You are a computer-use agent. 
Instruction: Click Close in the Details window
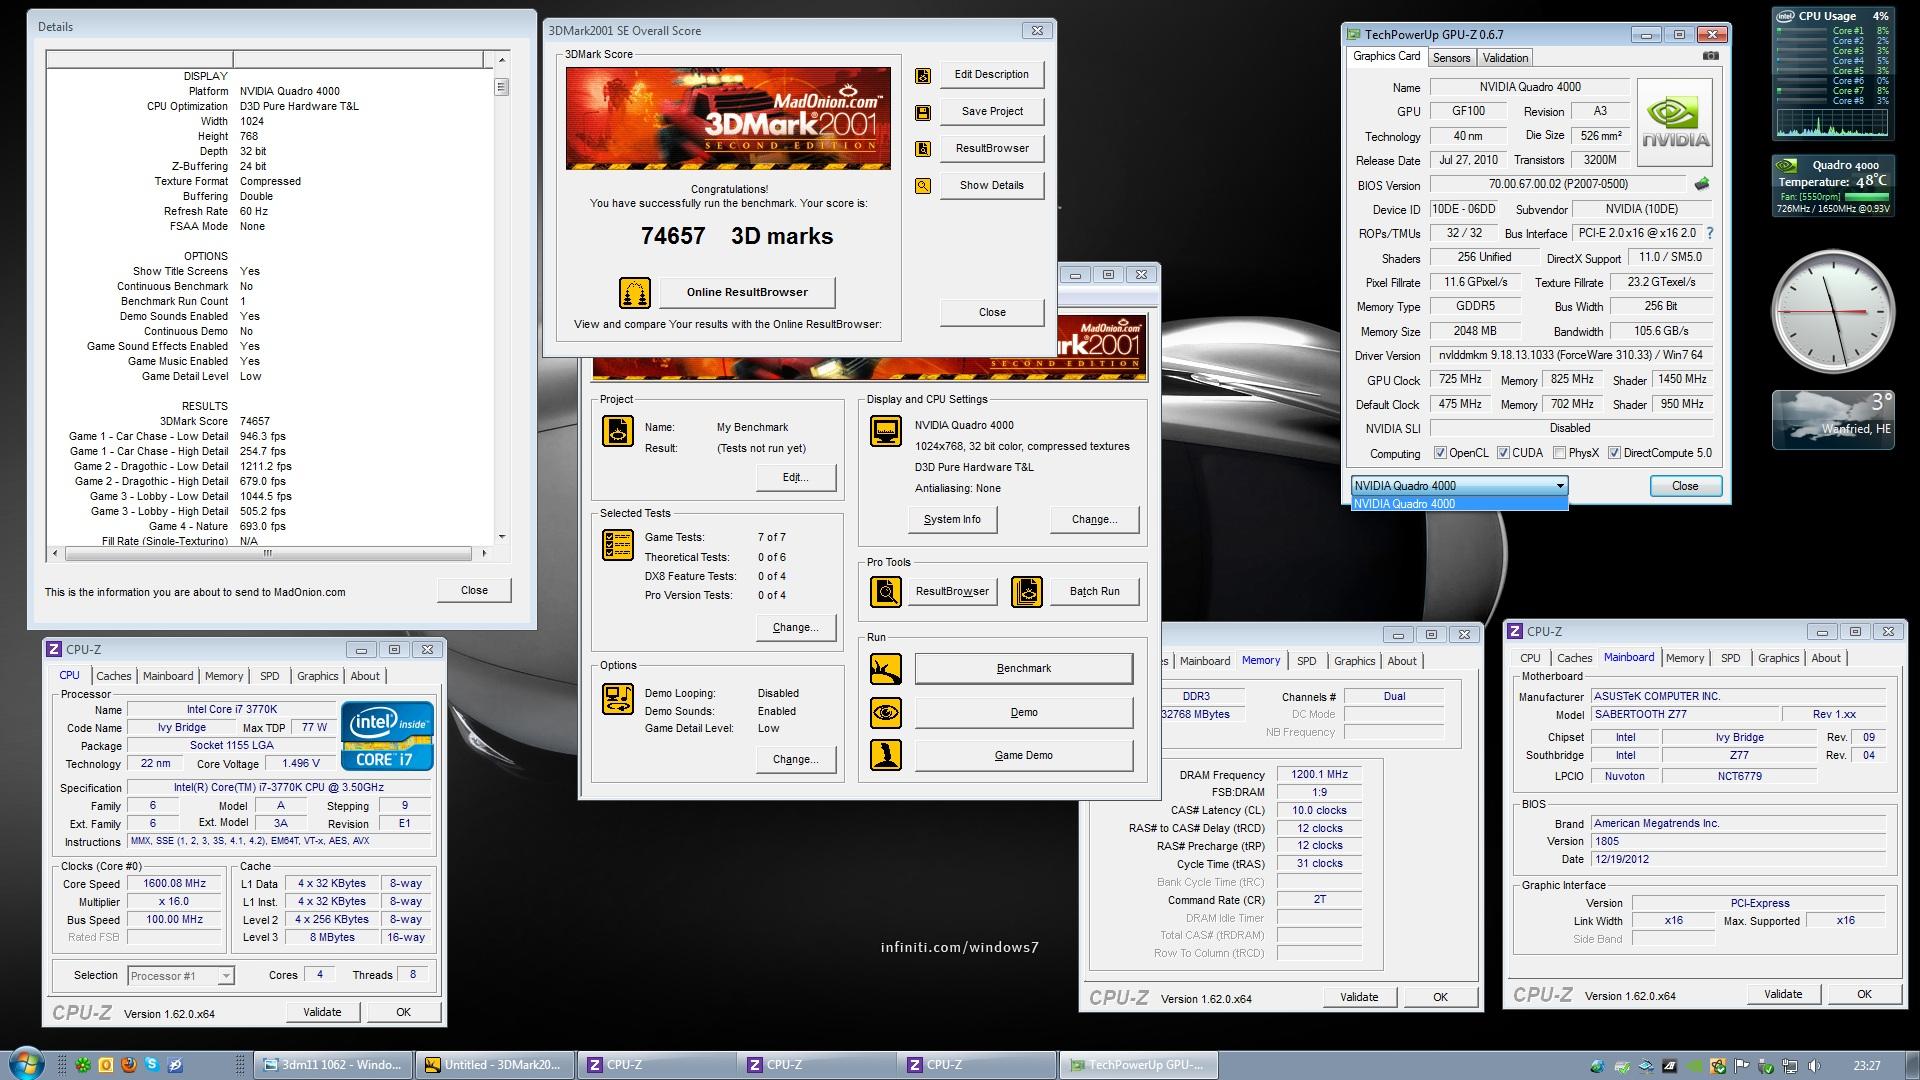pos(474,590)
